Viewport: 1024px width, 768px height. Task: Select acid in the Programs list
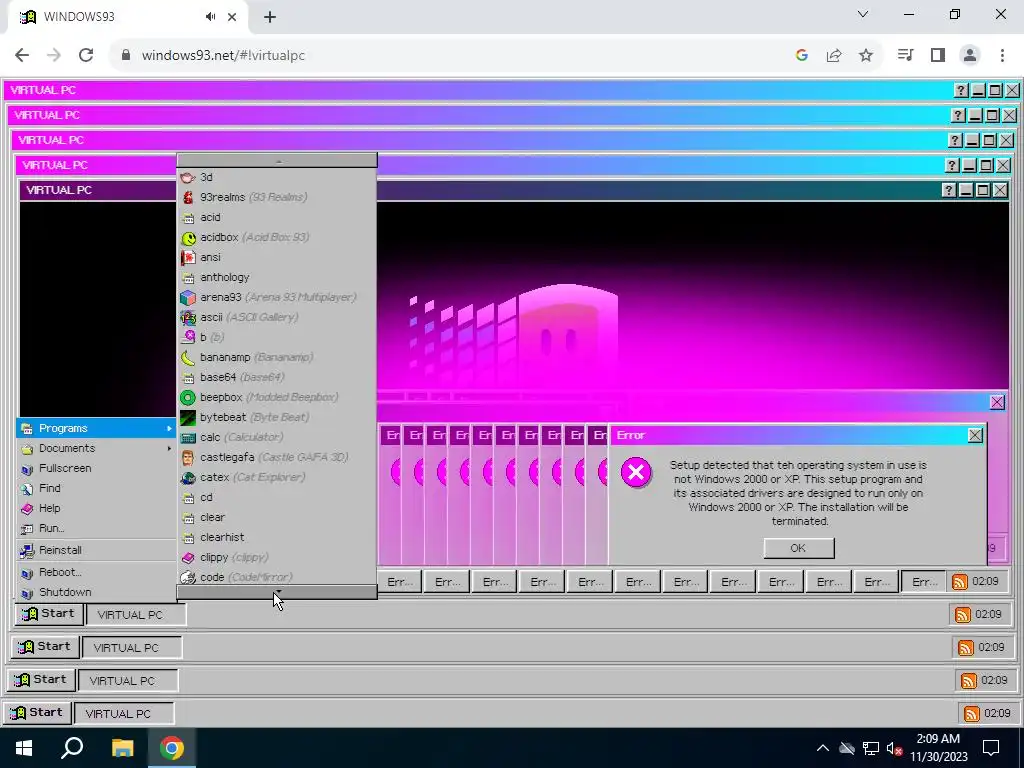click(x=277, y=217)
